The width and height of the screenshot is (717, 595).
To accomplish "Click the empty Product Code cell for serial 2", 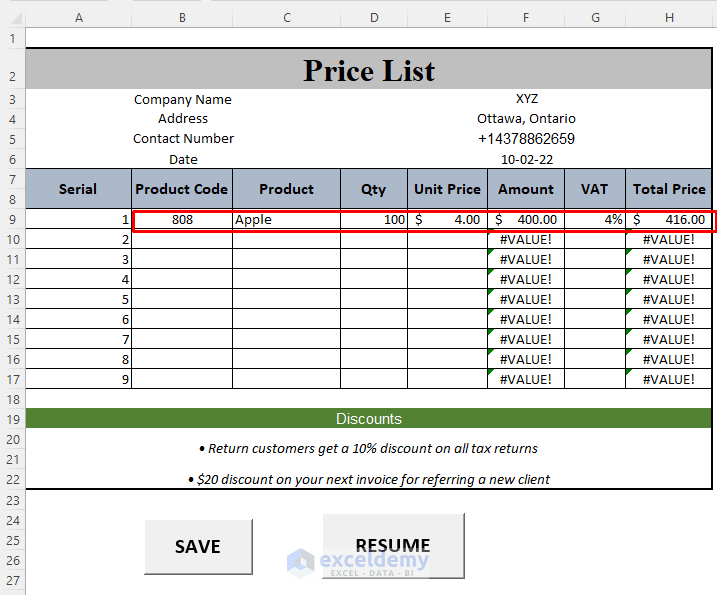I will point(182,240).
